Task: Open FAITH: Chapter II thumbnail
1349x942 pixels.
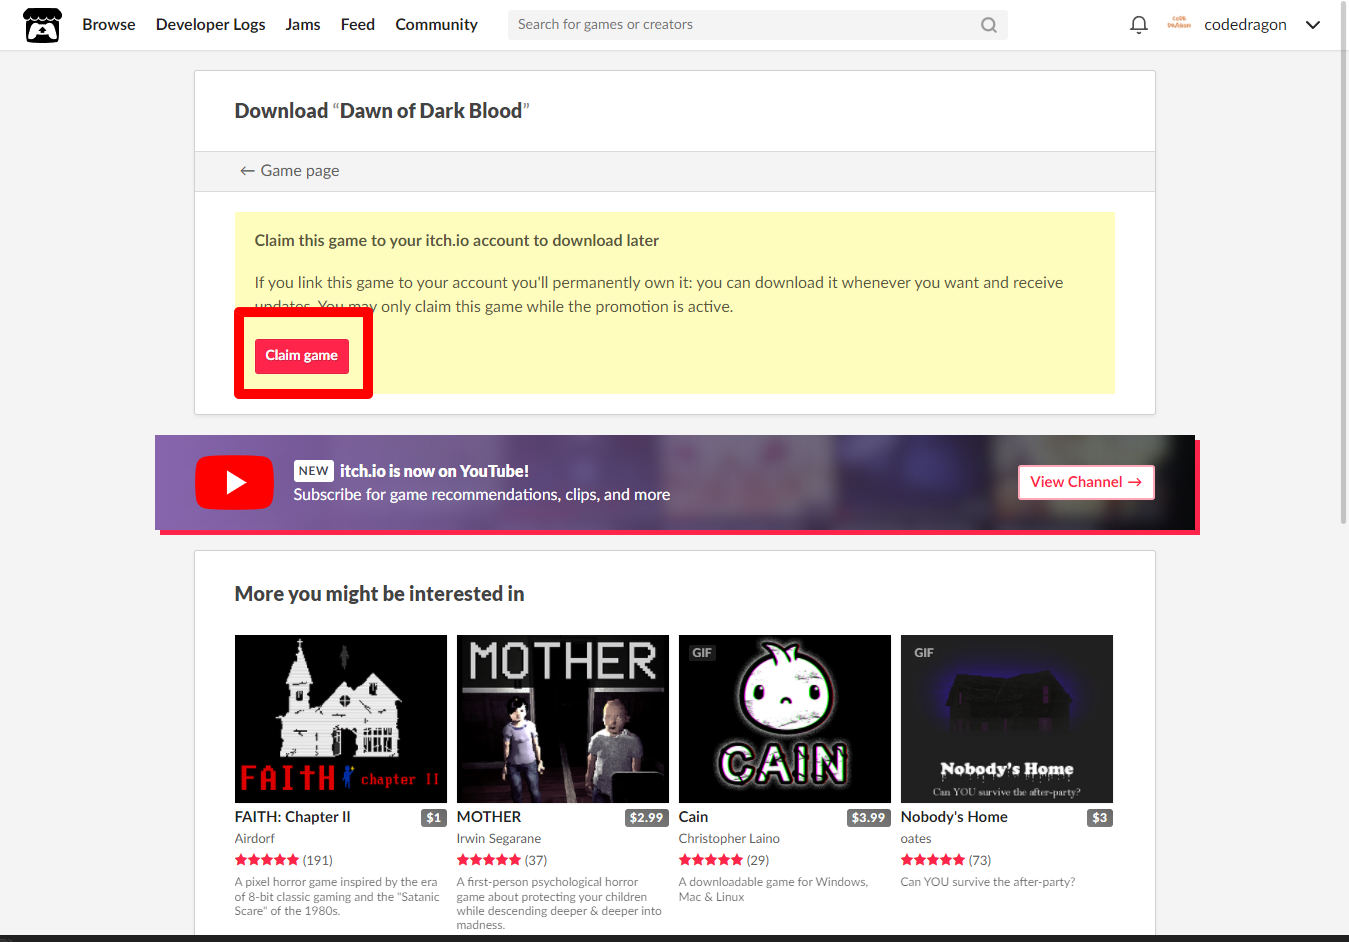Action: pyautogui.click(x=340, y=719)
